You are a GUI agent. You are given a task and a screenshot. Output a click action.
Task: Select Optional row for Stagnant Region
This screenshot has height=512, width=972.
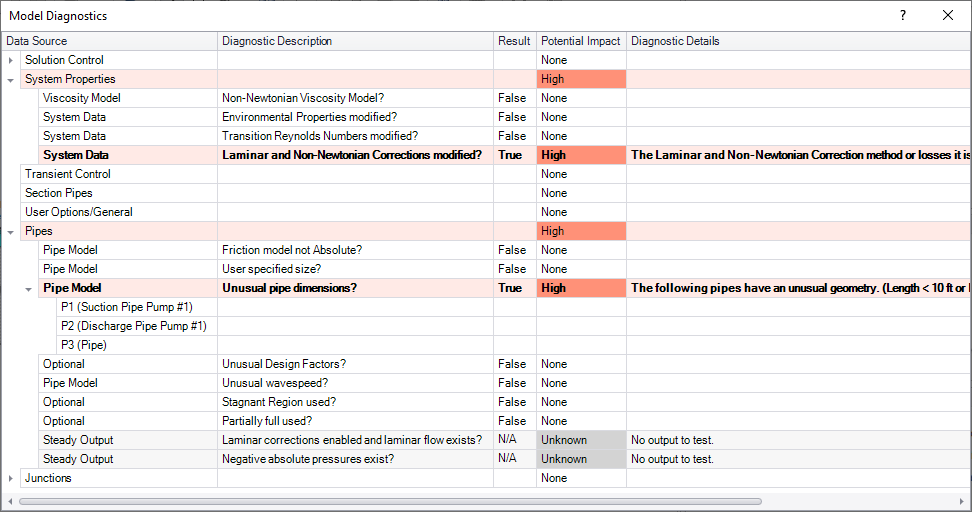point(64,402)
